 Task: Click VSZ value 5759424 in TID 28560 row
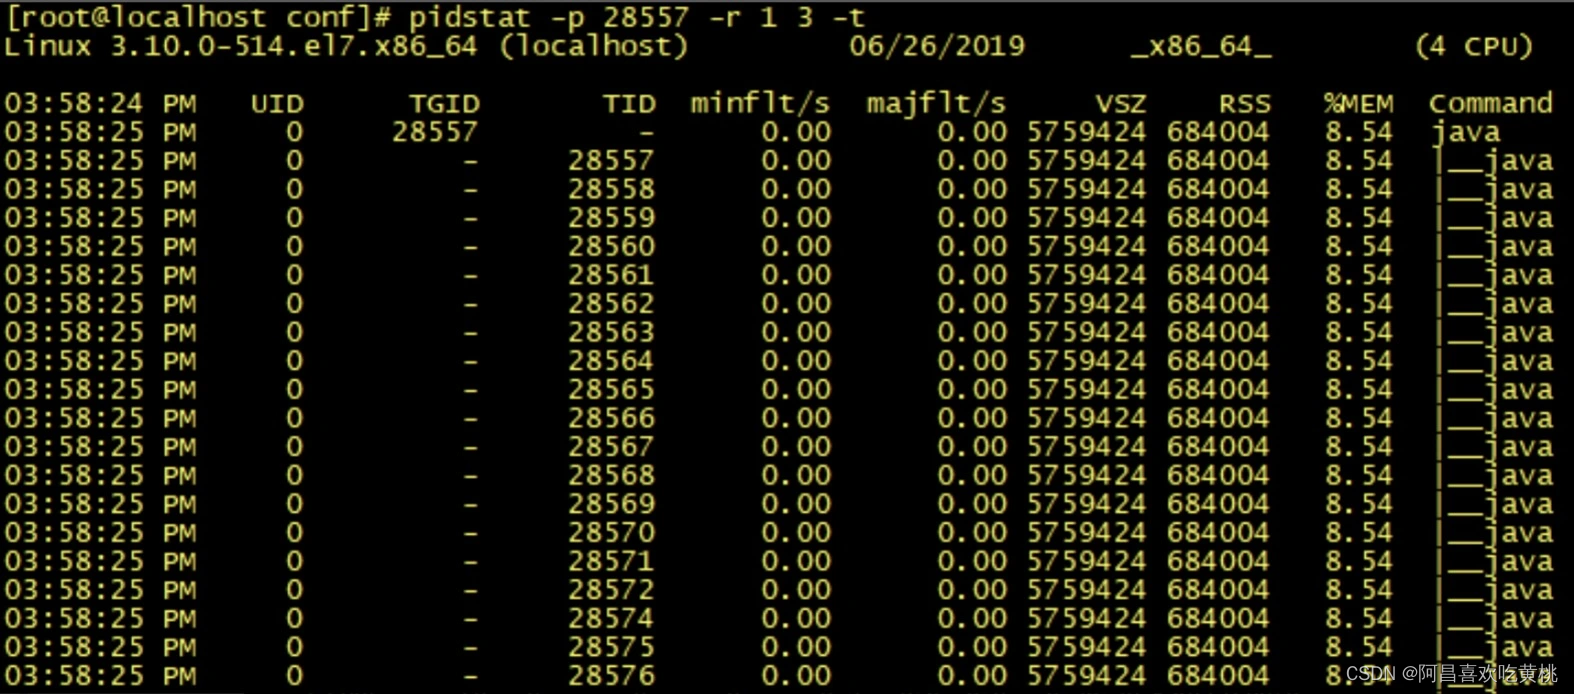1088,247
